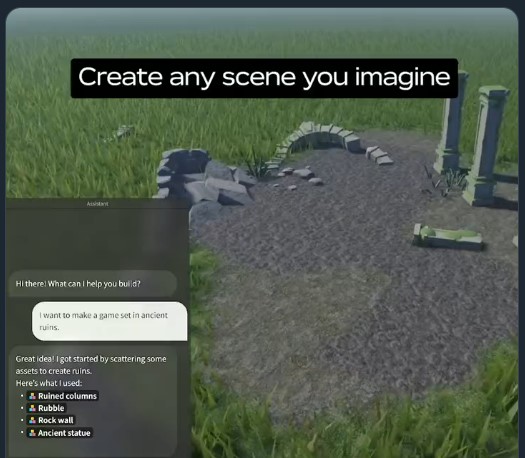Viewport: 525px width, 458px height.
Task: Click the 'Hi there! What can I help you build?' message
Action: [x=92, y=284]
